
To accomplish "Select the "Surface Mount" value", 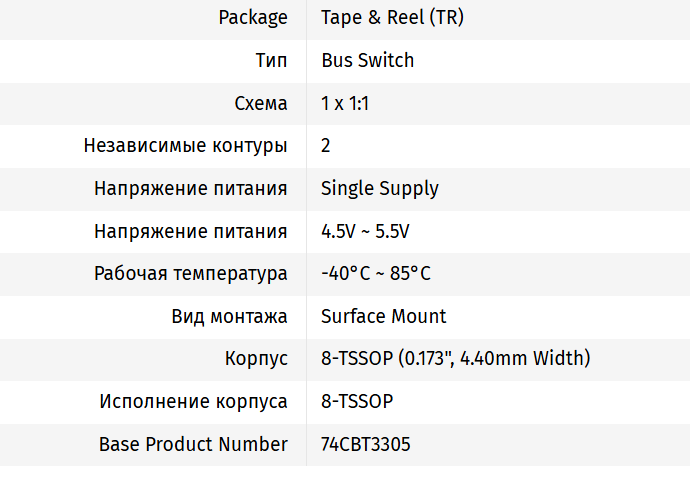I will click(x=384, y=316).
